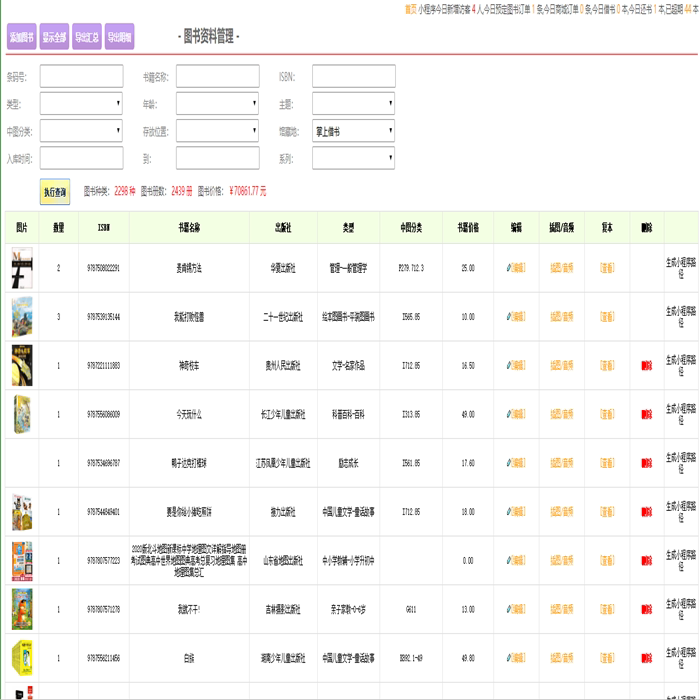Viewport: 700px width, 700px height.
Task: Open the 年龄 dropdown
Action: tap(217, 104)
